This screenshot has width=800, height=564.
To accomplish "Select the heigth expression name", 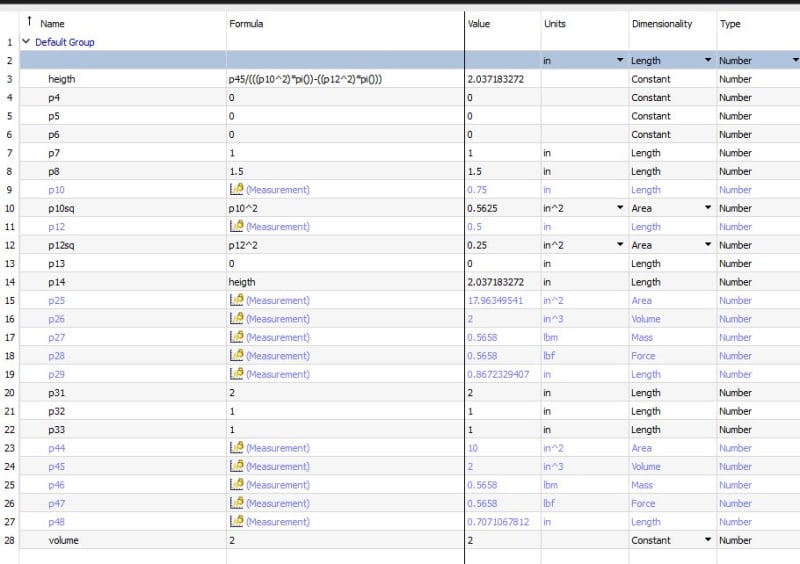I will tap(61, 79).
